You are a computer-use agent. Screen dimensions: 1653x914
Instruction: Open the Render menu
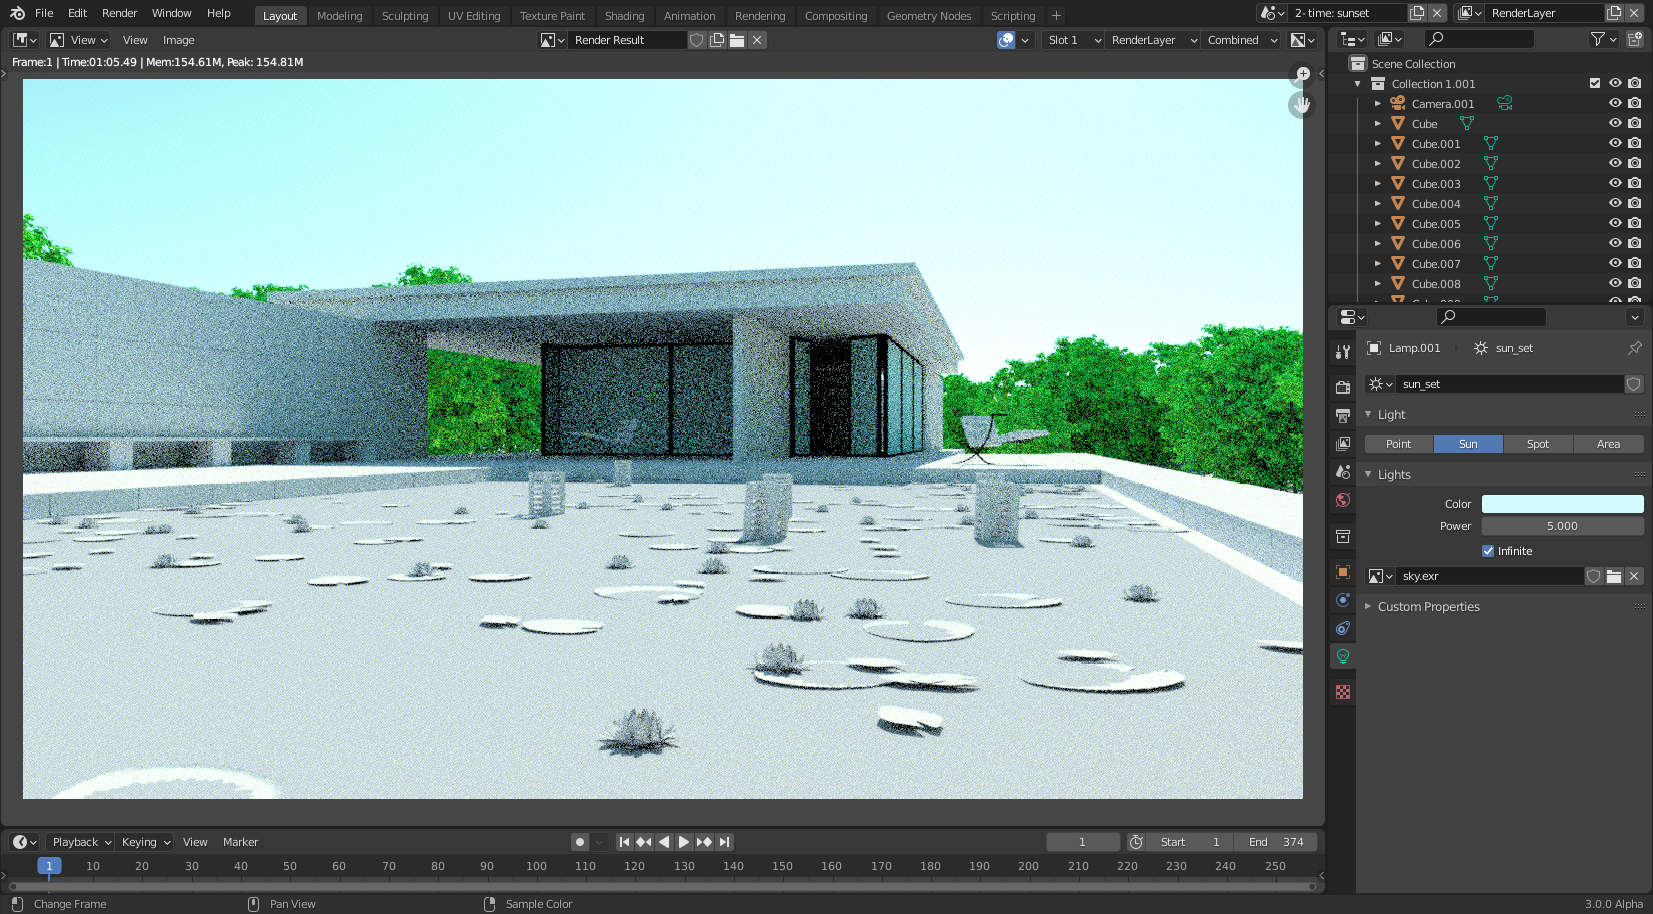(119, 13)
